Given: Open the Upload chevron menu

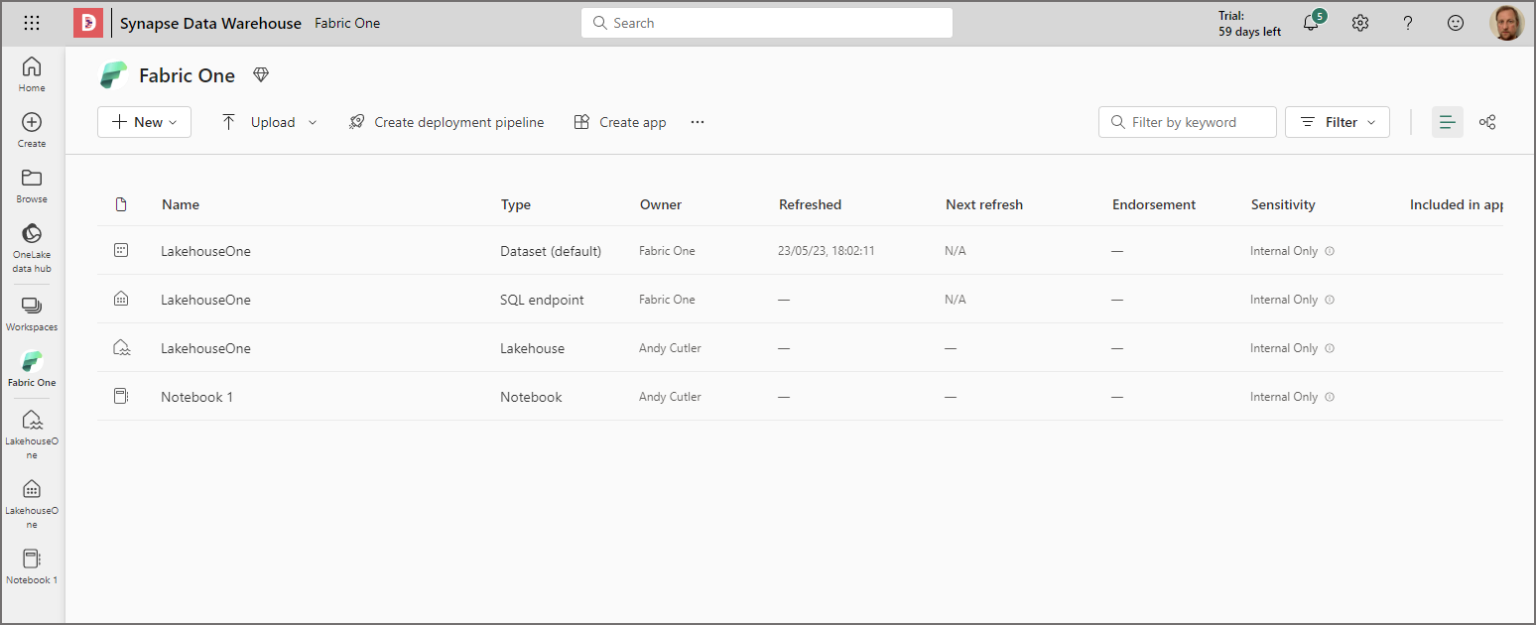Looking at the screenshot, I should pos(312,121).
